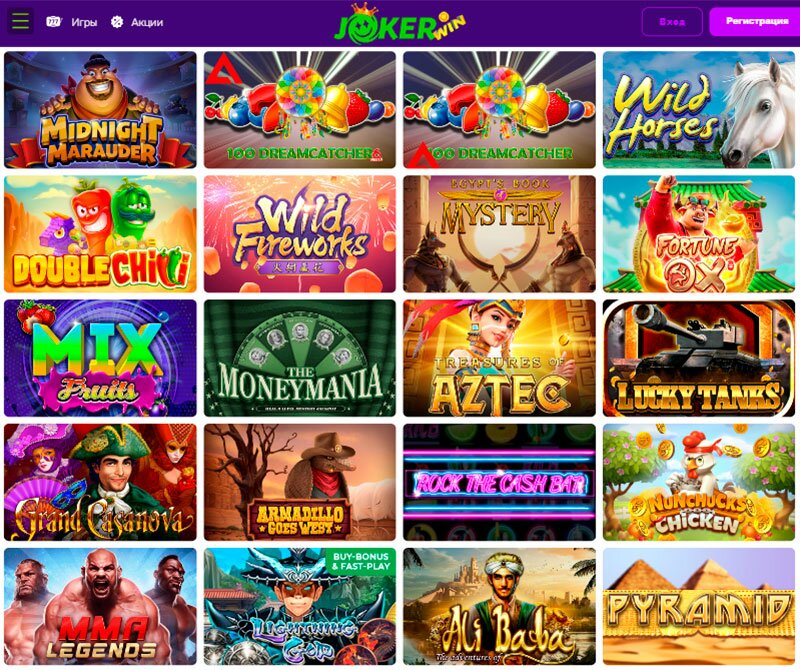The height and width of the screenshot is (670, 800).
Task: Play the Treasures of Aztec slot
Action: pos(499,358)
